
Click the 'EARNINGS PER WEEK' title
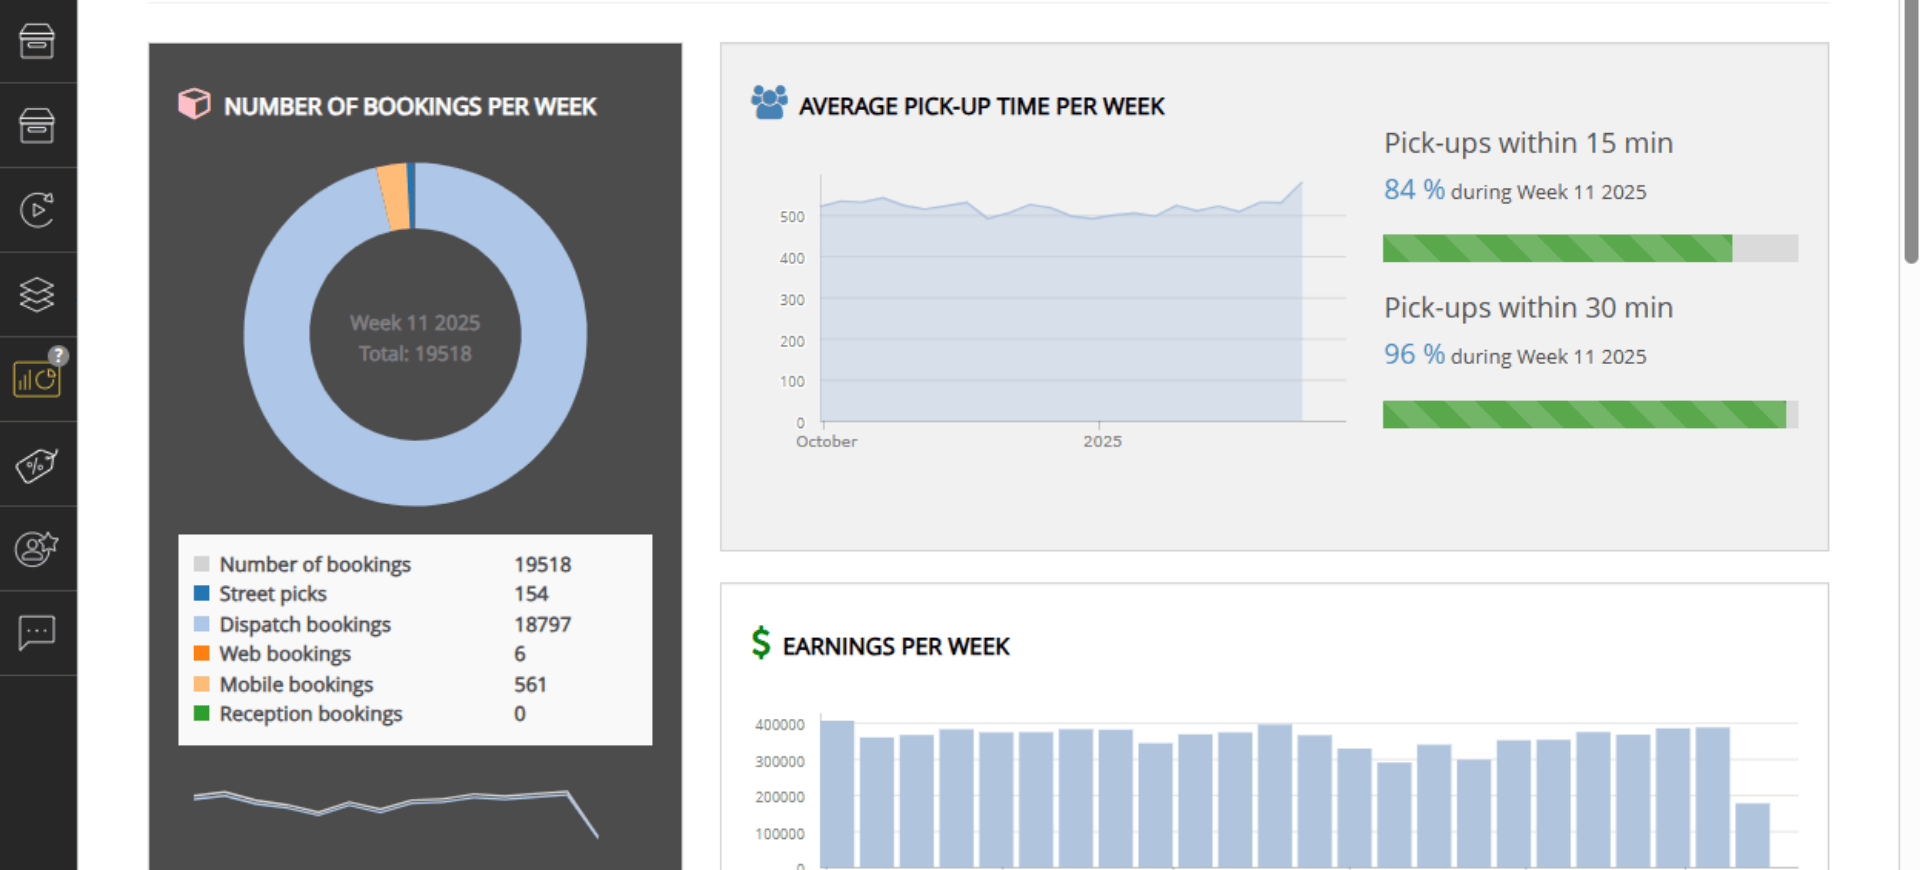pos(896,646)
